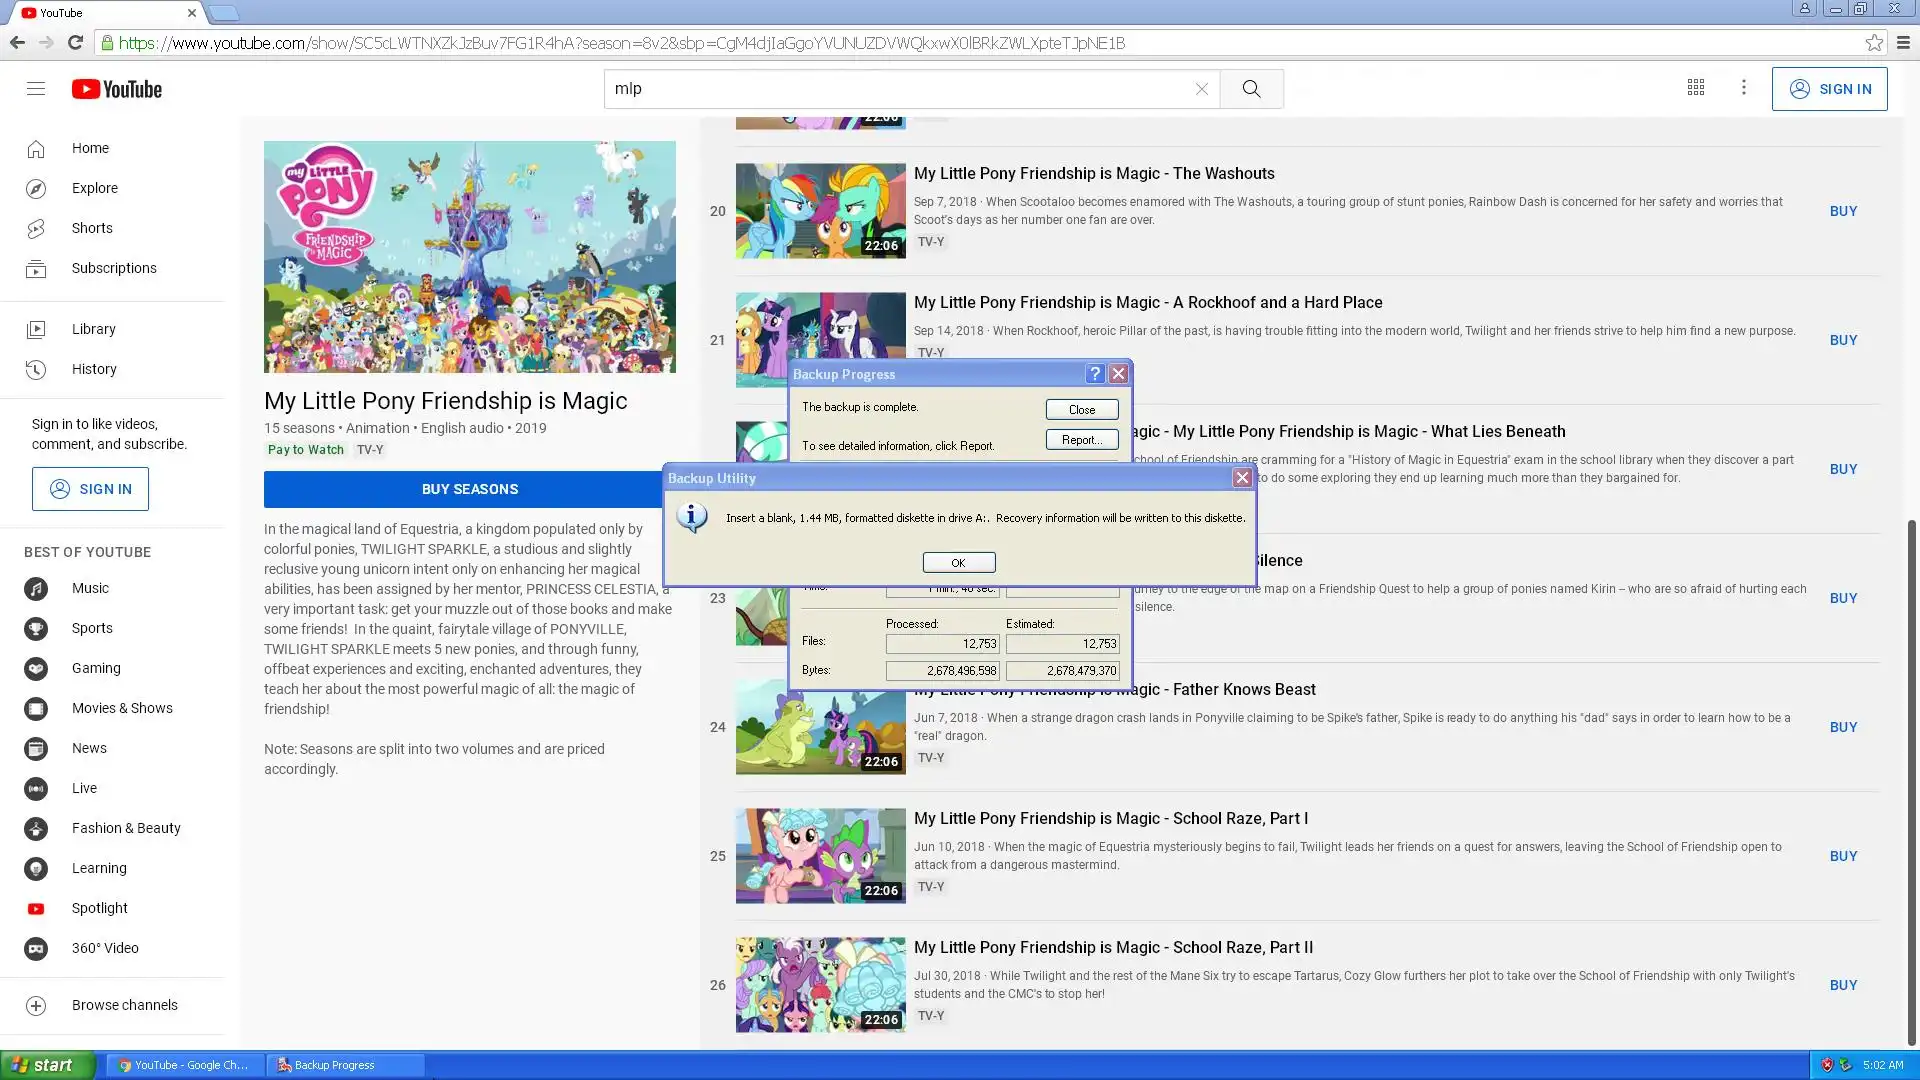This screenshot has height=1080, width=1920.
Task: Open History in the sidebar
Action: pyautogui.click(x=94, y=369)
